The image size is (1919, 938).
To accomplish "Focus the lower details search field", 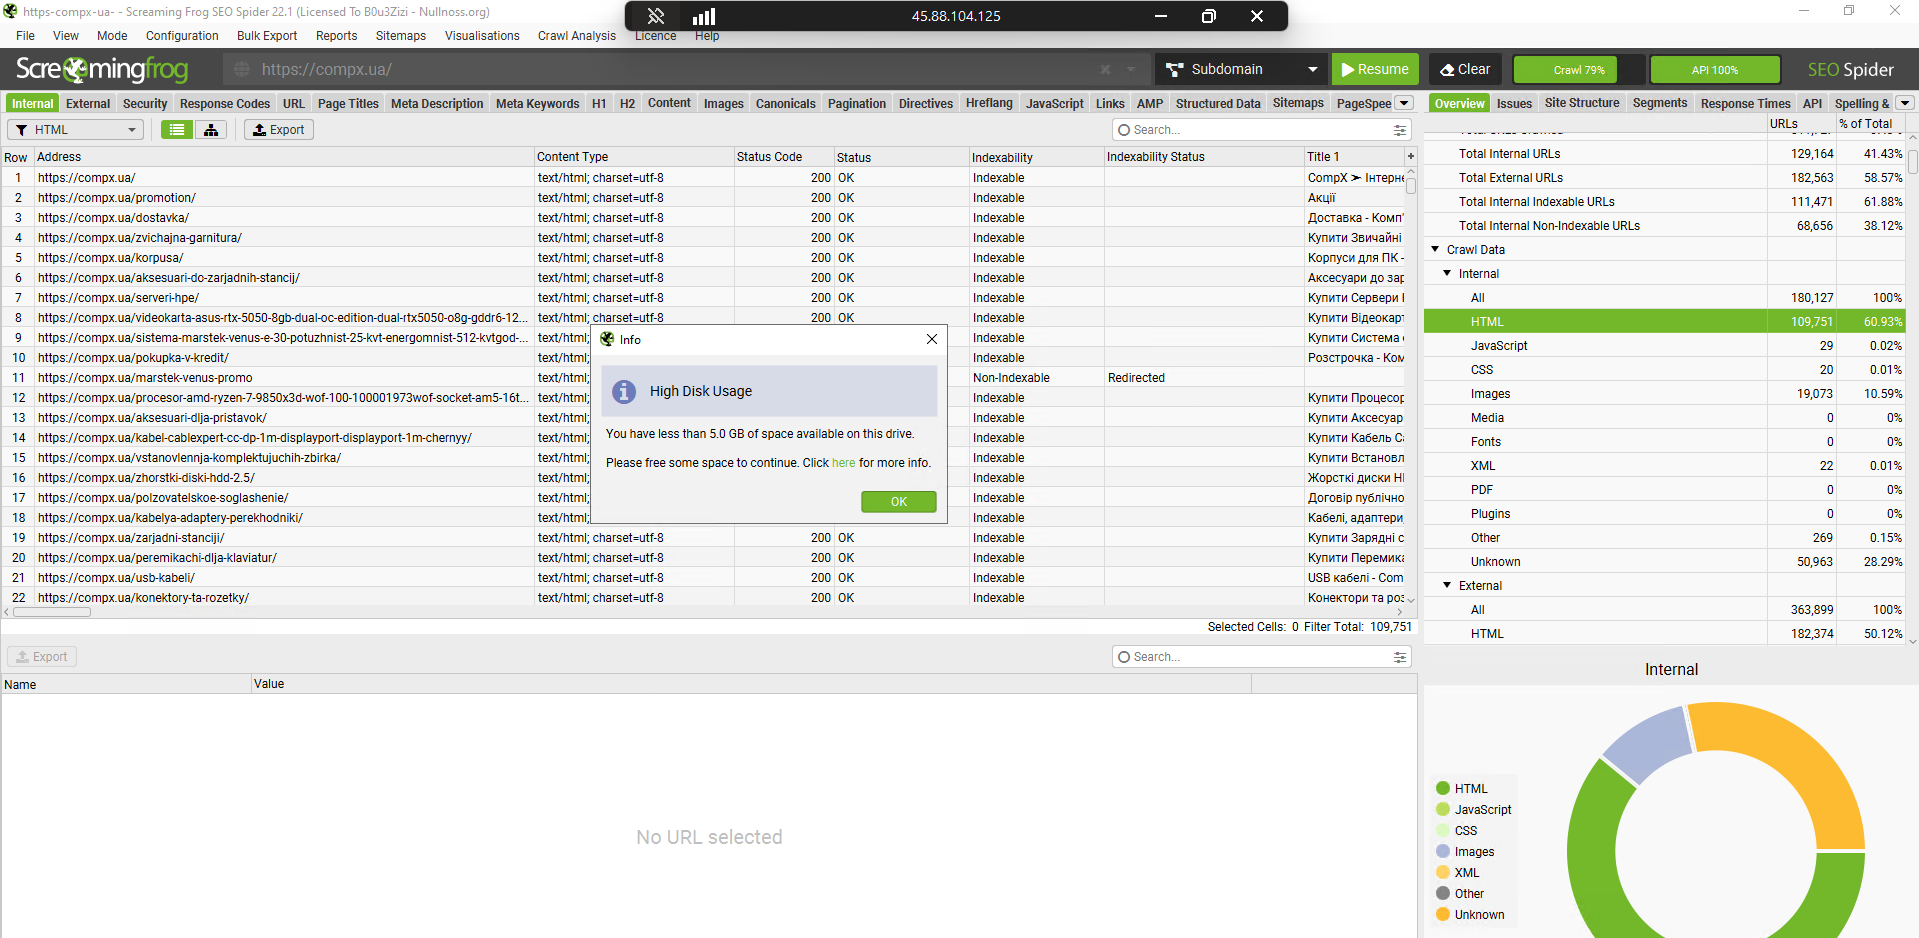I will pos(1260,657).
